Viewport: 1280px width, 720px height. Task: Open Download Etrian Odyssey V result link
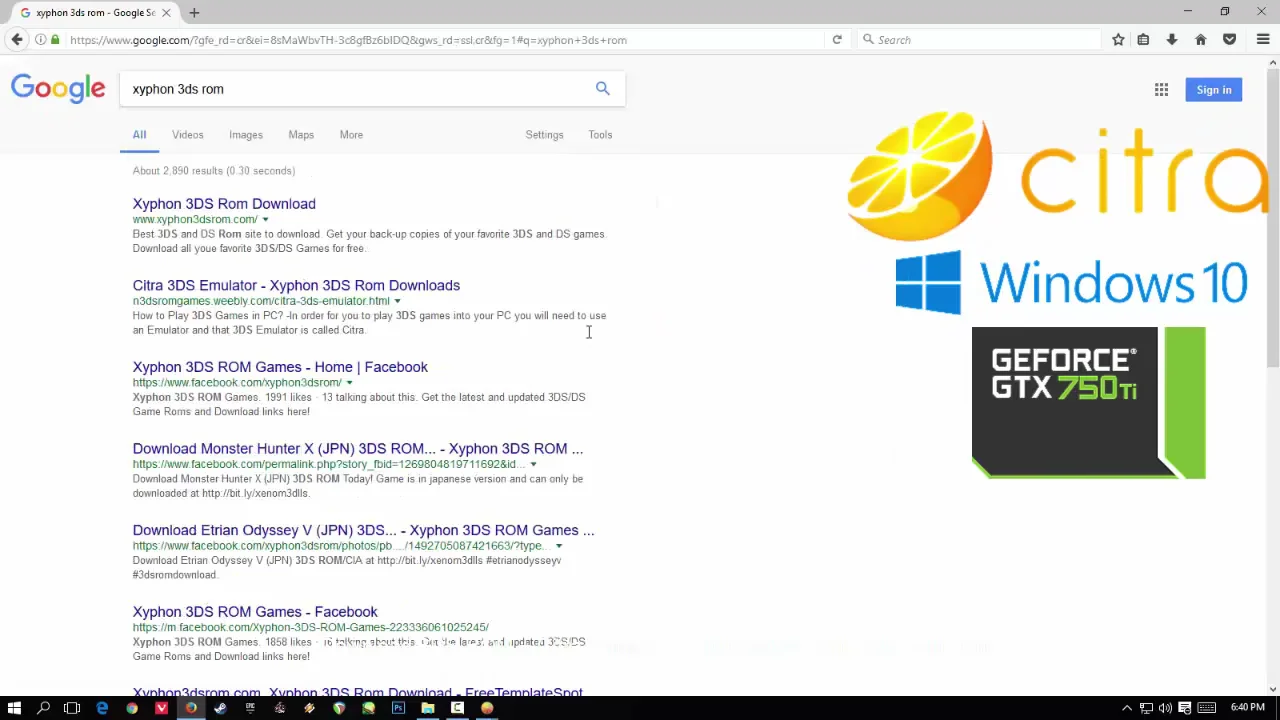tap(363, 530)
